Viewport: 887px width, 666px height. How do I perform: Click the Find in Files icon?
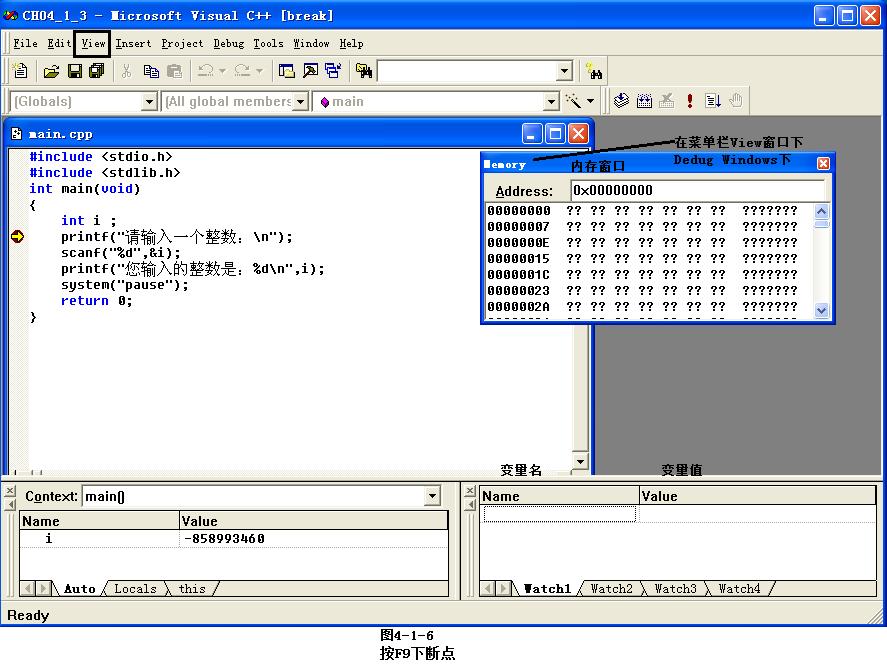click(x=364, y=71)
